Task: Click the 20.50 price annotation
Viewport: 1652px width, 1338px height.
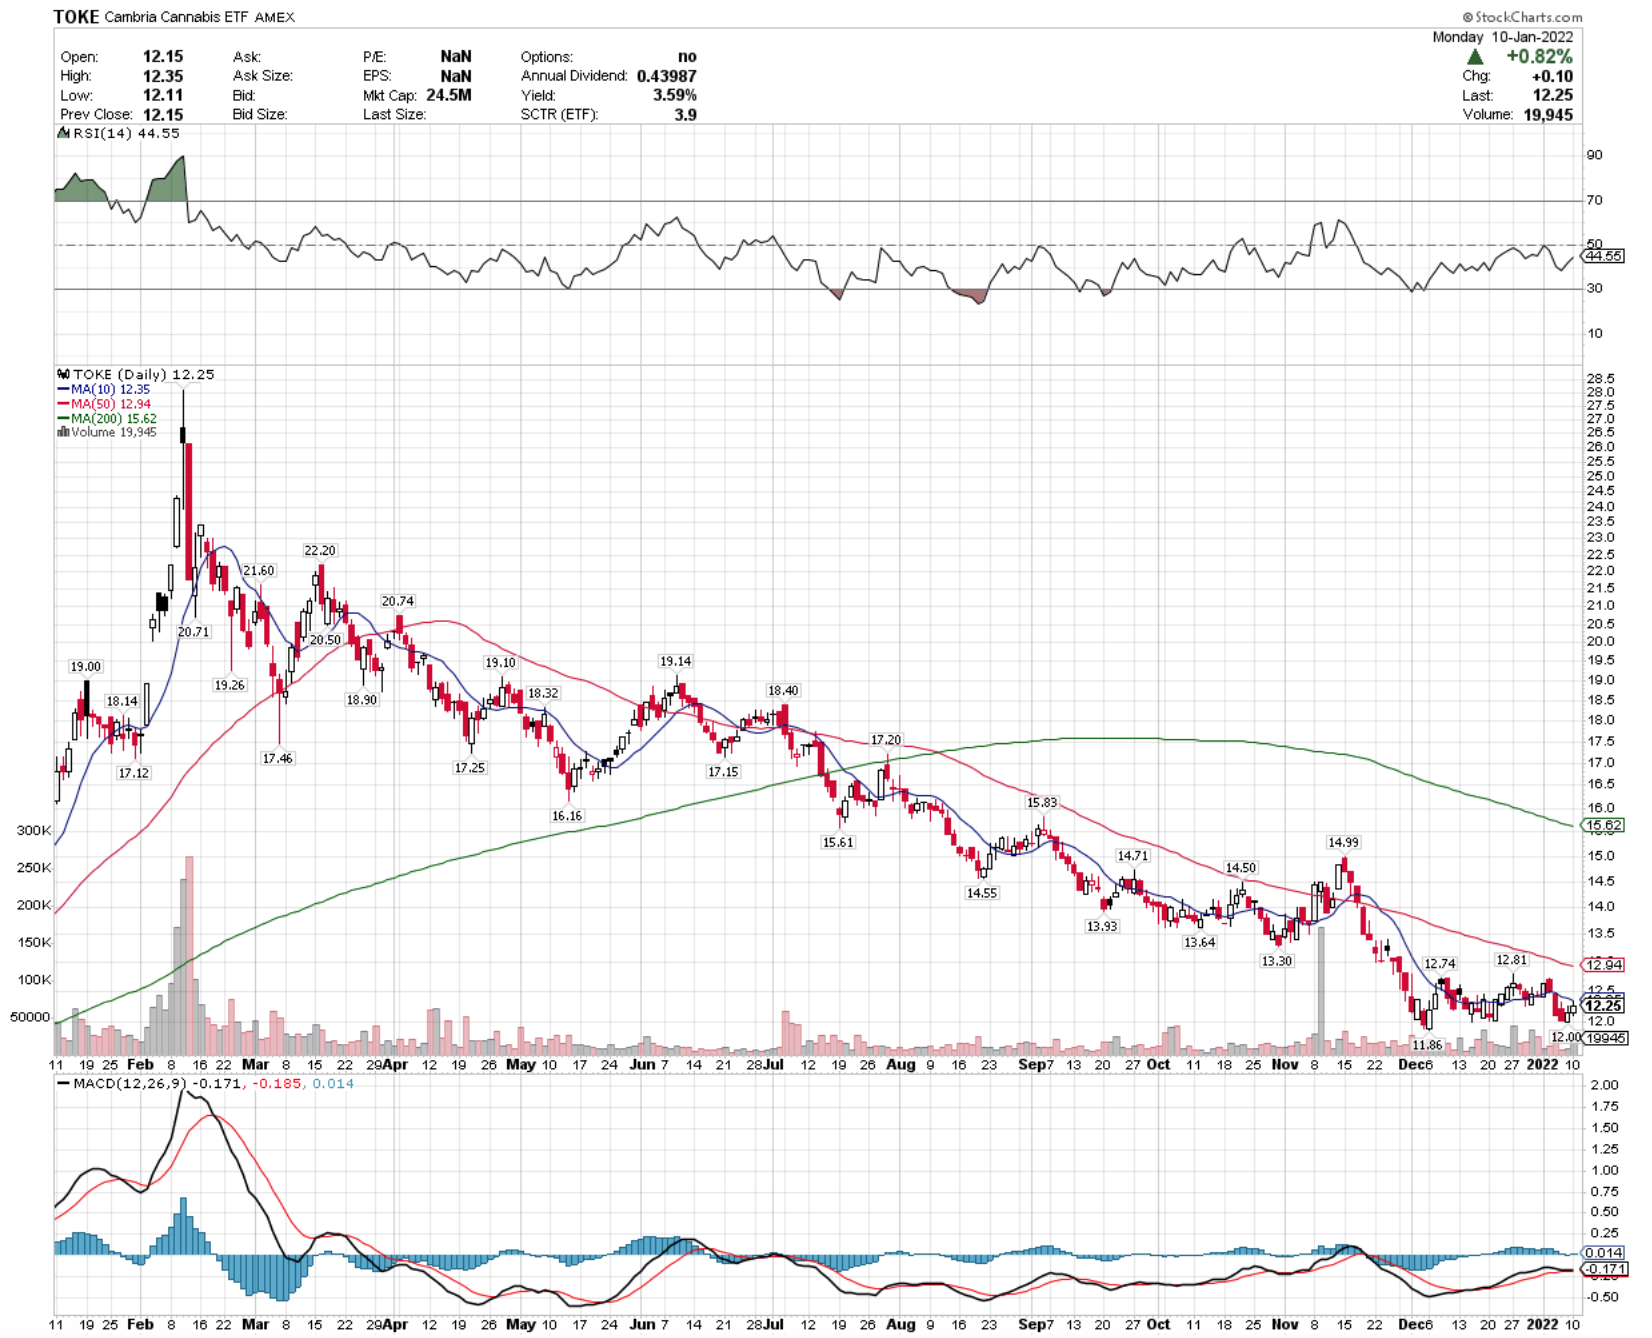Action: point(325,640)
